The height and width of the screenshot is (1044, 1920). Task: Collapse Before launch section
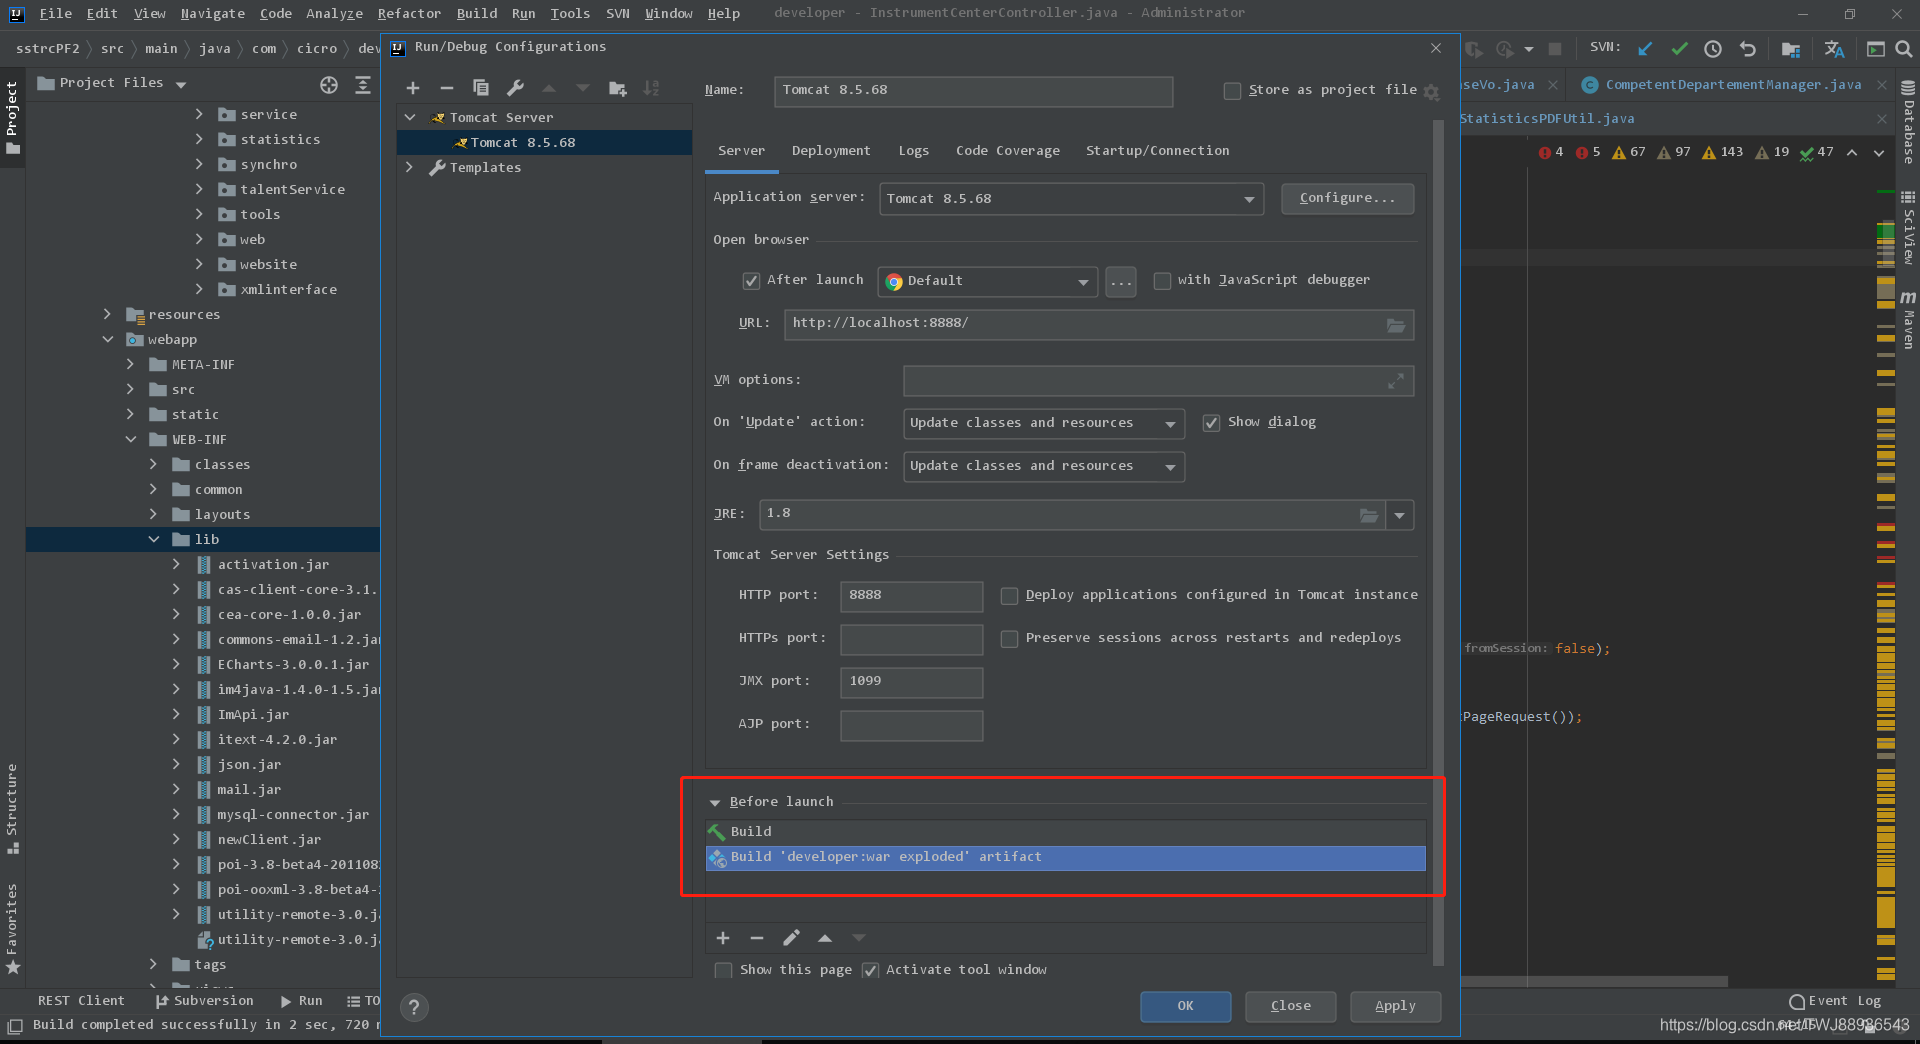[x=715, y=803]
